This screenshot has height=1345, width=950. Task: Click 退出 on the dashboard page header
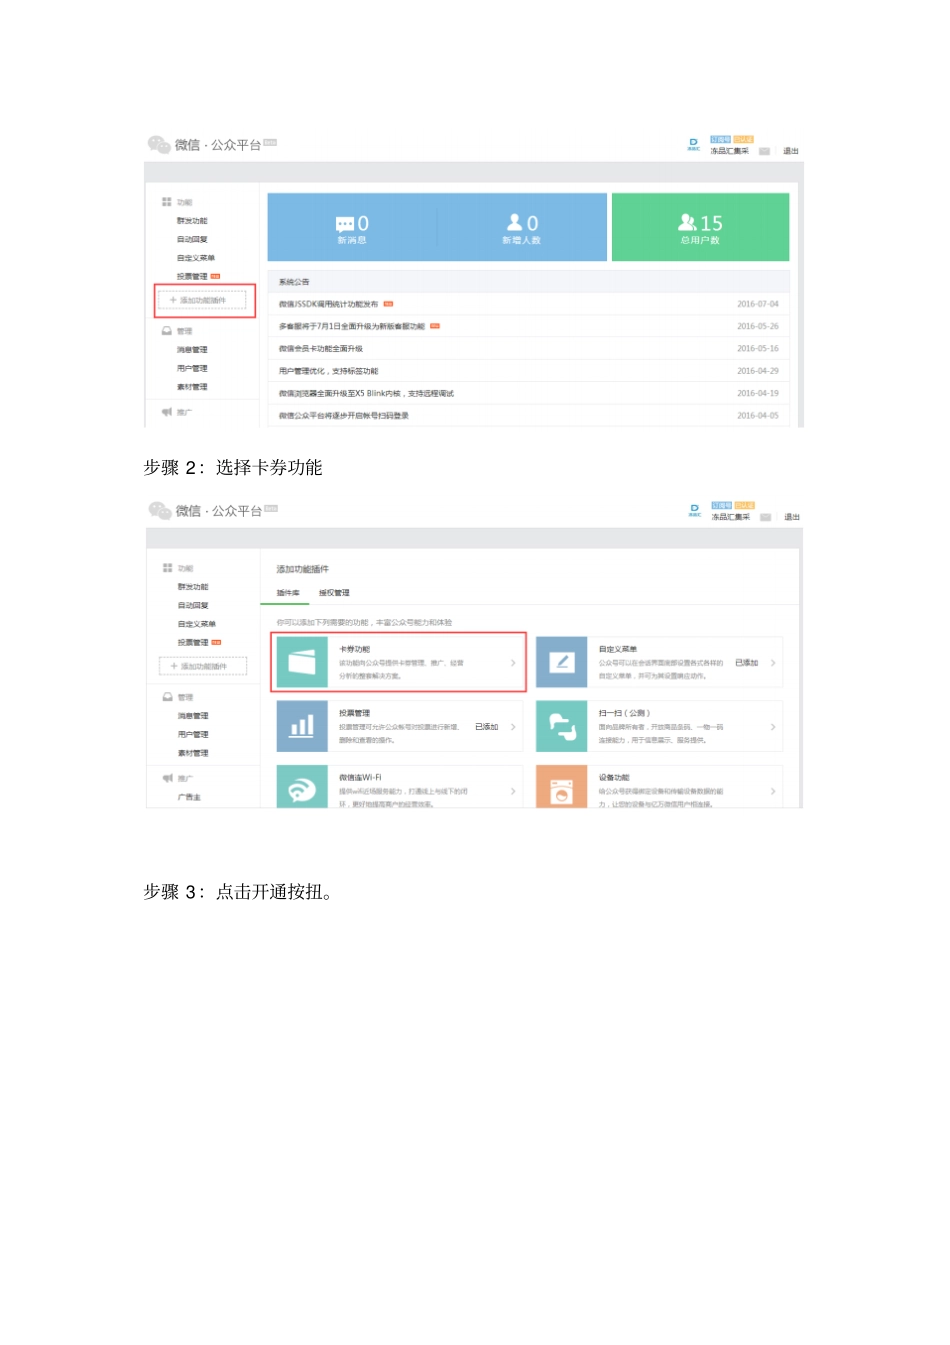791,151
